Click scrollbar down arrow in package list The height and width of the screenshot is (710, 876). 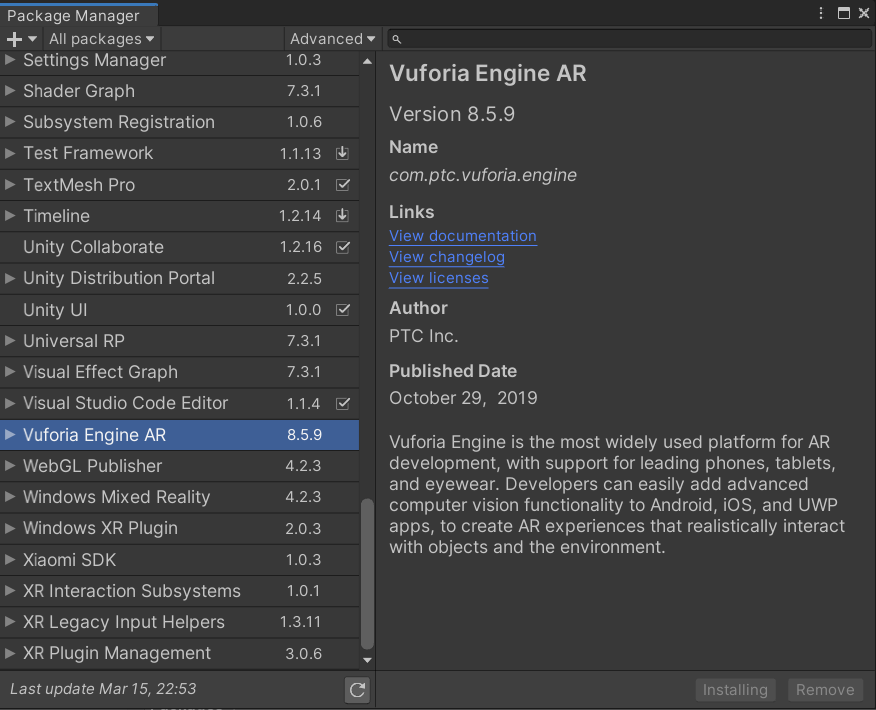(x=367, y=660)
